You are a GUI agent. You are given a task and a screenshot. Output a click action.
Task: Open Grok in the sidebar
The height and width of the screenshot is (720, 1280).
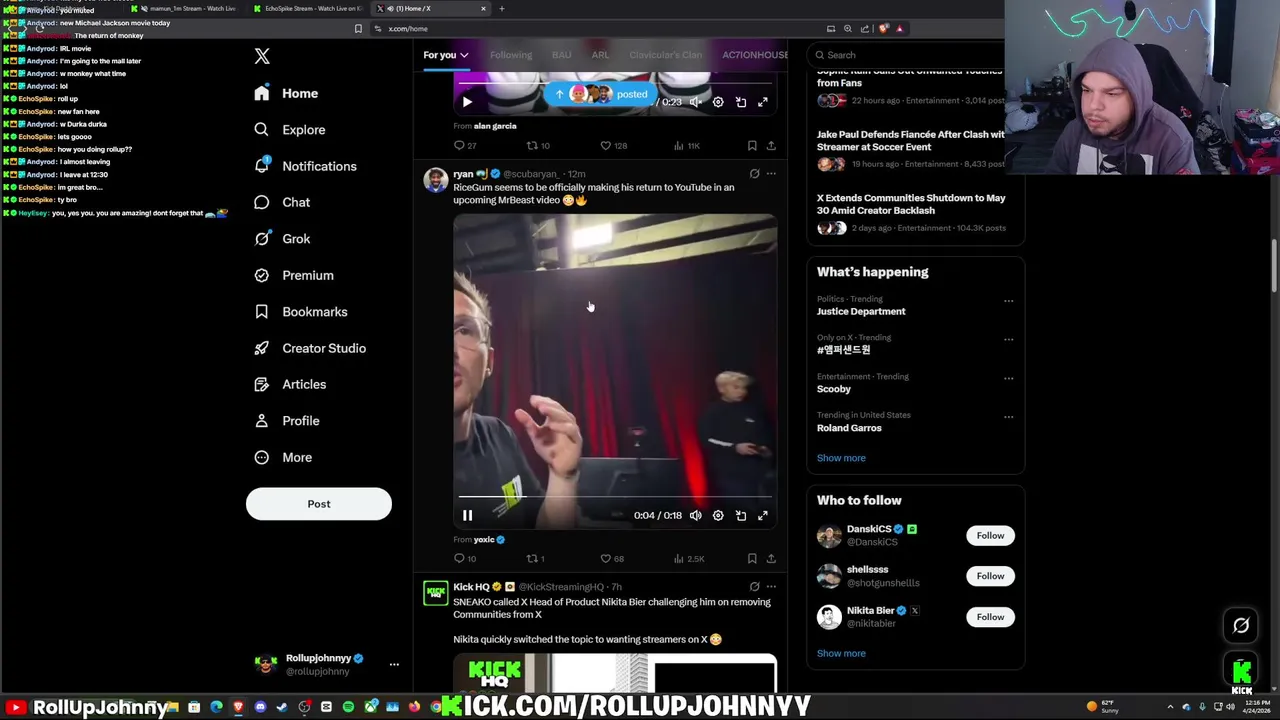point(282,239)
